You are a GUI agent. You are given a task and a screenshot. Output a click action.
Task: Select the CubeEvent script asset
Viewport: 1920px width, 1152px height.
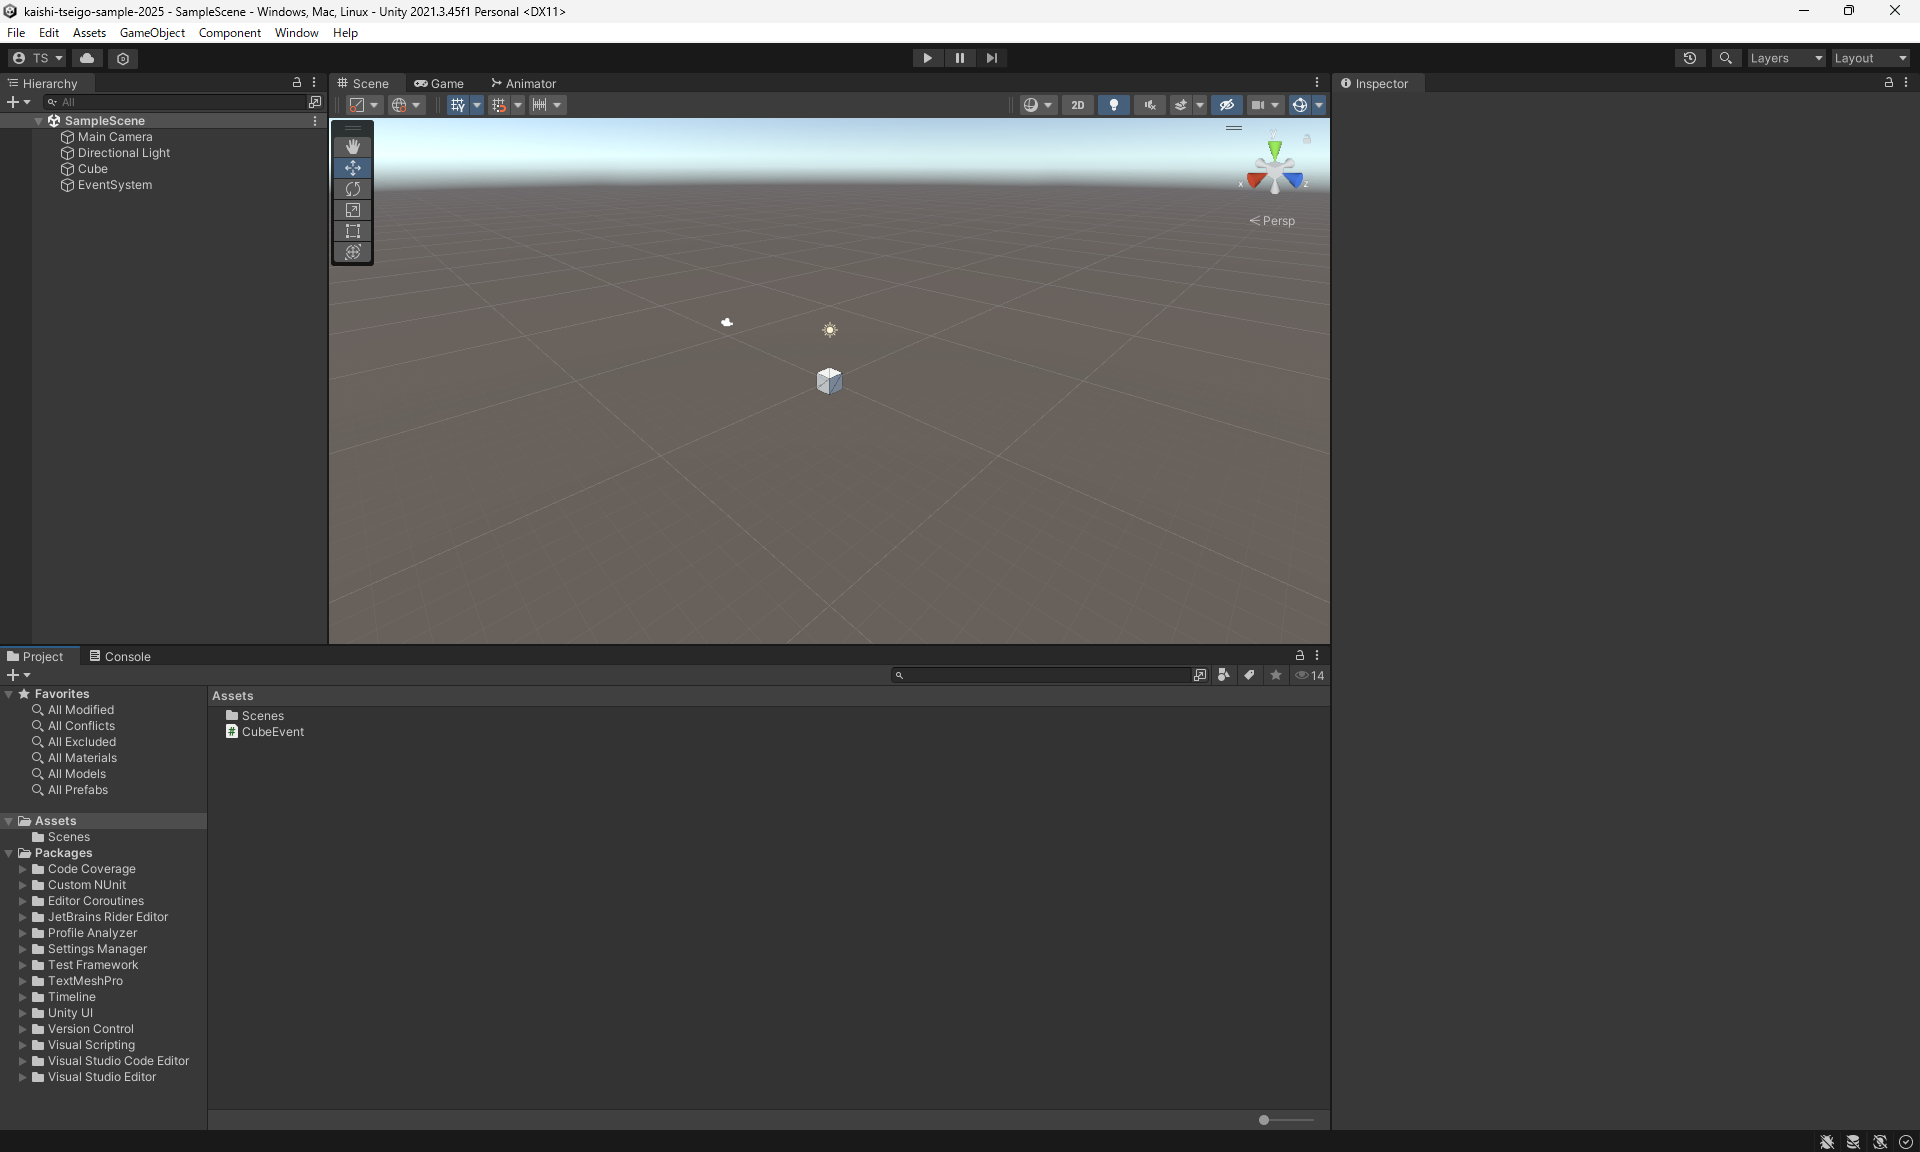272,732
